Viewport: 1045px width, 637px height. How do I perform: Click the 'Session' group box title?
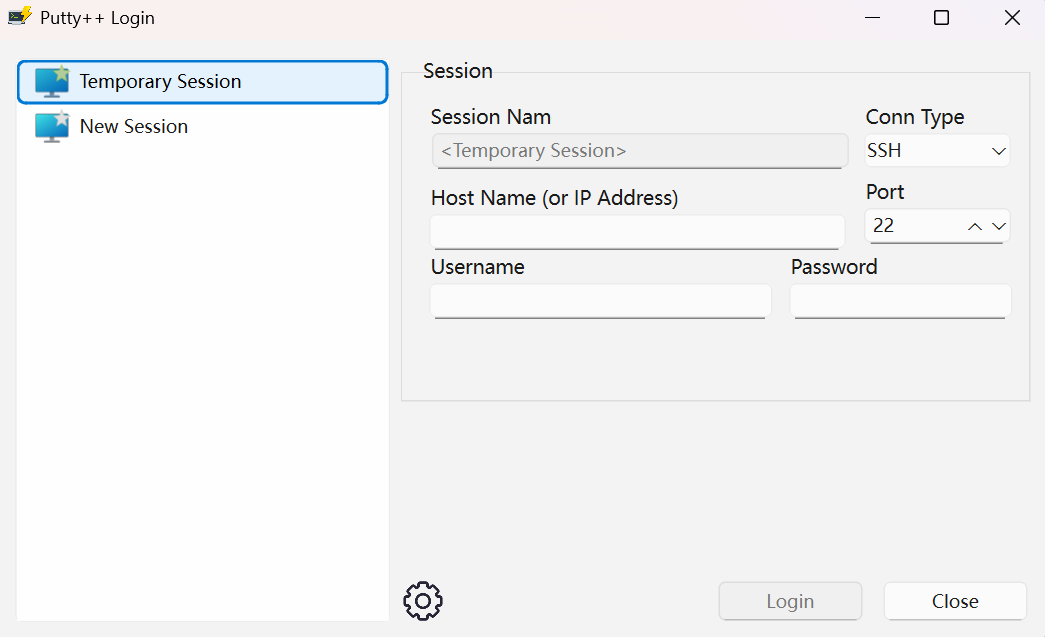pos(458,71)
